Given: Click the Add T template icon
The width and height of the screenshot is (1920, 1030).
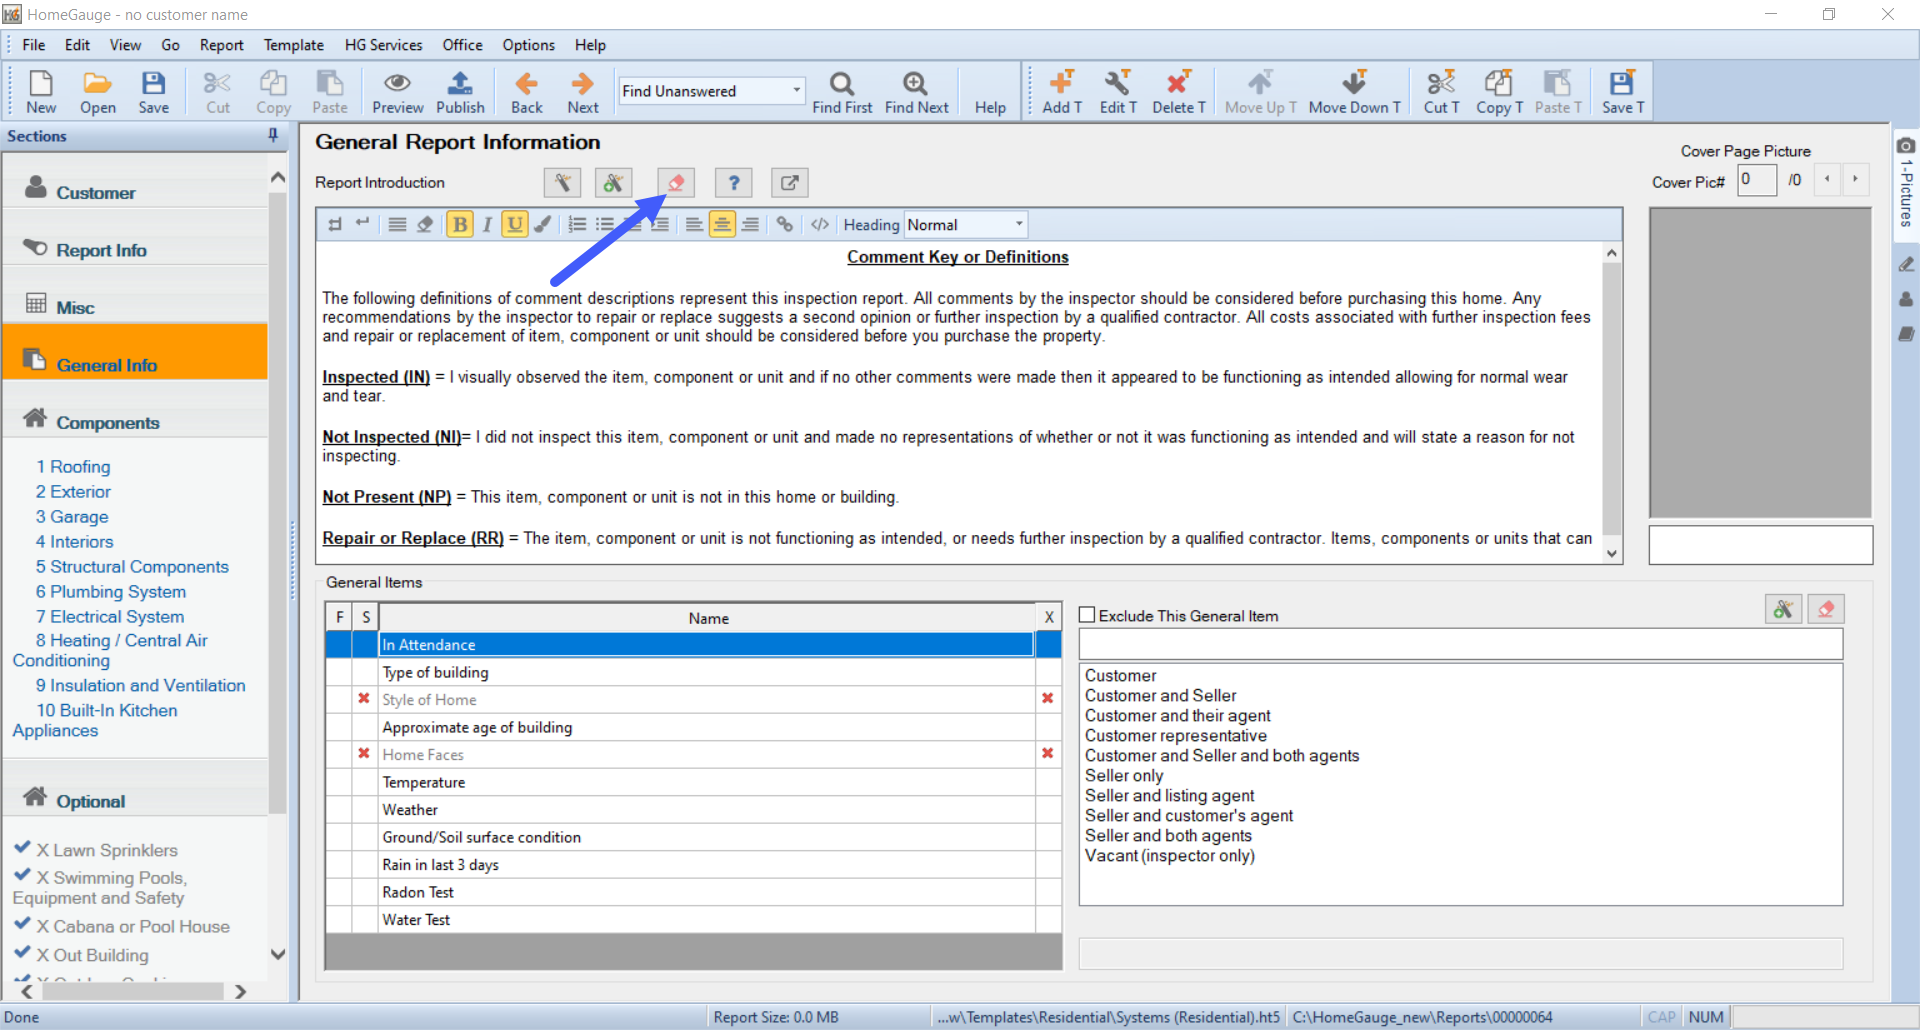Looking at the screenshot, I should pos(1061,92).
